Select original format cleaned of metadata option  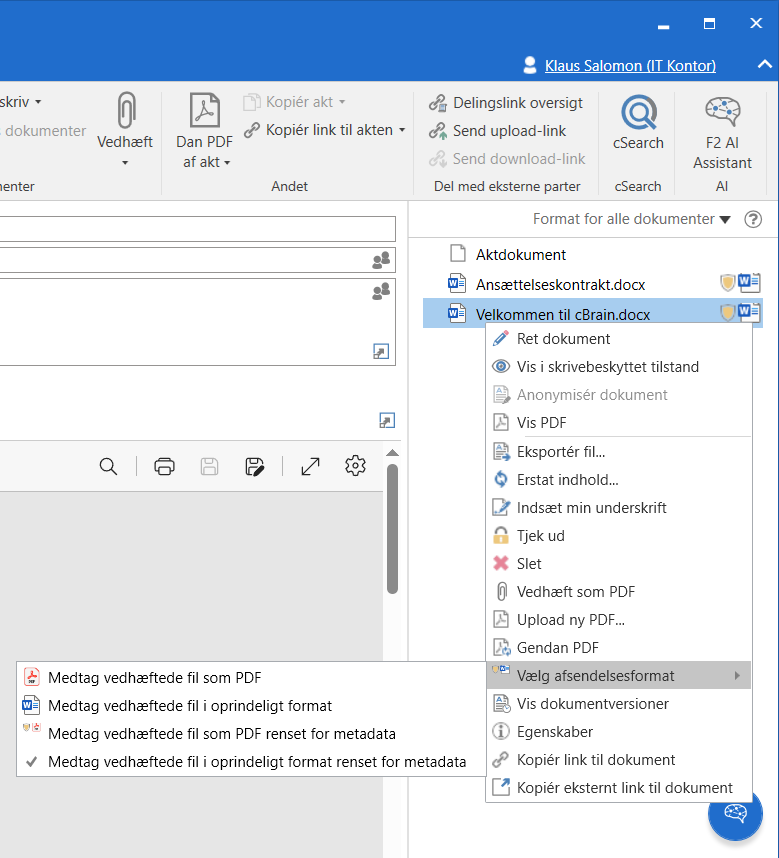257,762
